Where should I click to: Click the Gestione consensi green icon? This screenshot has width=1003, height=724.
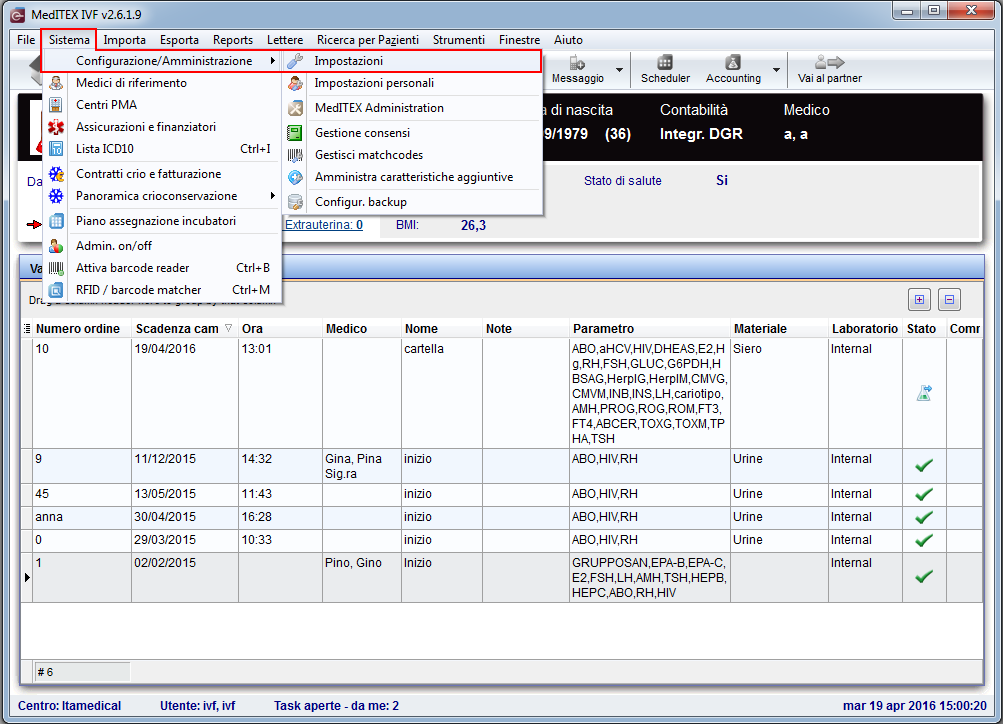tap(295, 133)
